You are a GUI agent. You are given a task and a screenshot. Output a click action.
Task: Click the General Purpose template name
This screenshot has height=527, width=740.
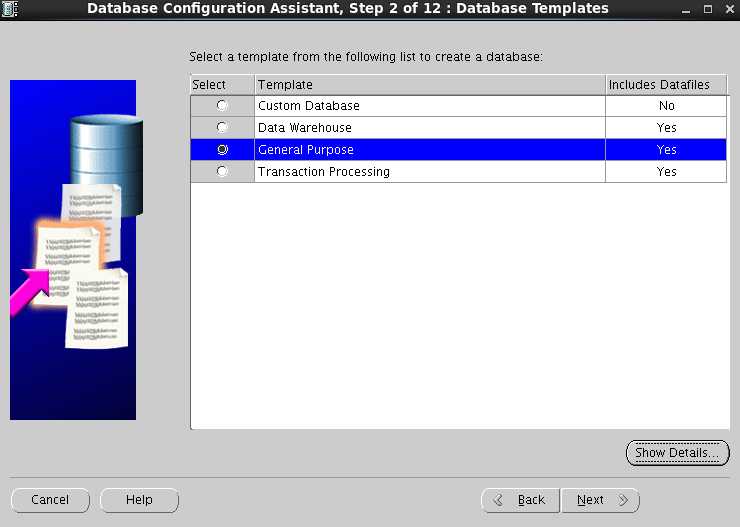click(x=305, y=150)
